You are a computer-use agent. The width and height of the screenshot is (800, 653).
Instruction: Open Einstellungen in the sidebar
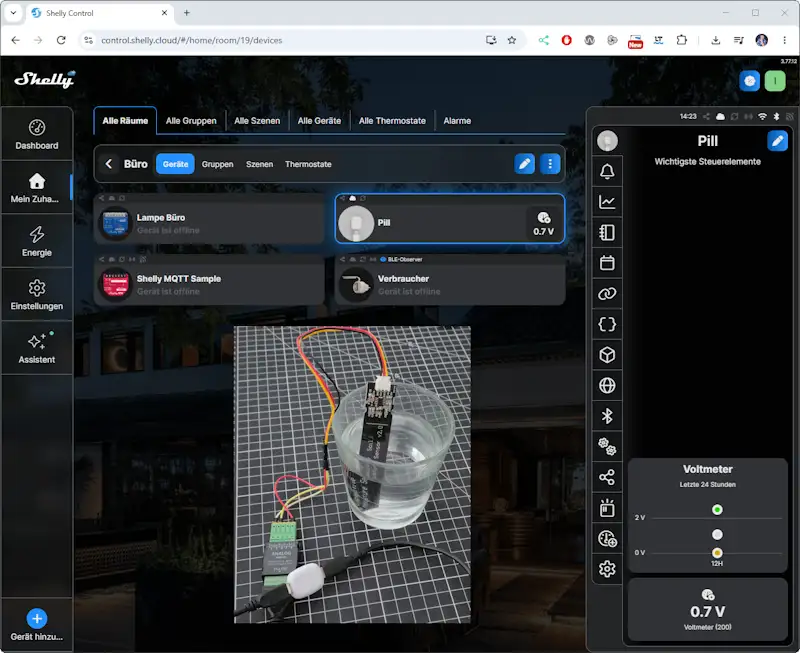[37, 295]
